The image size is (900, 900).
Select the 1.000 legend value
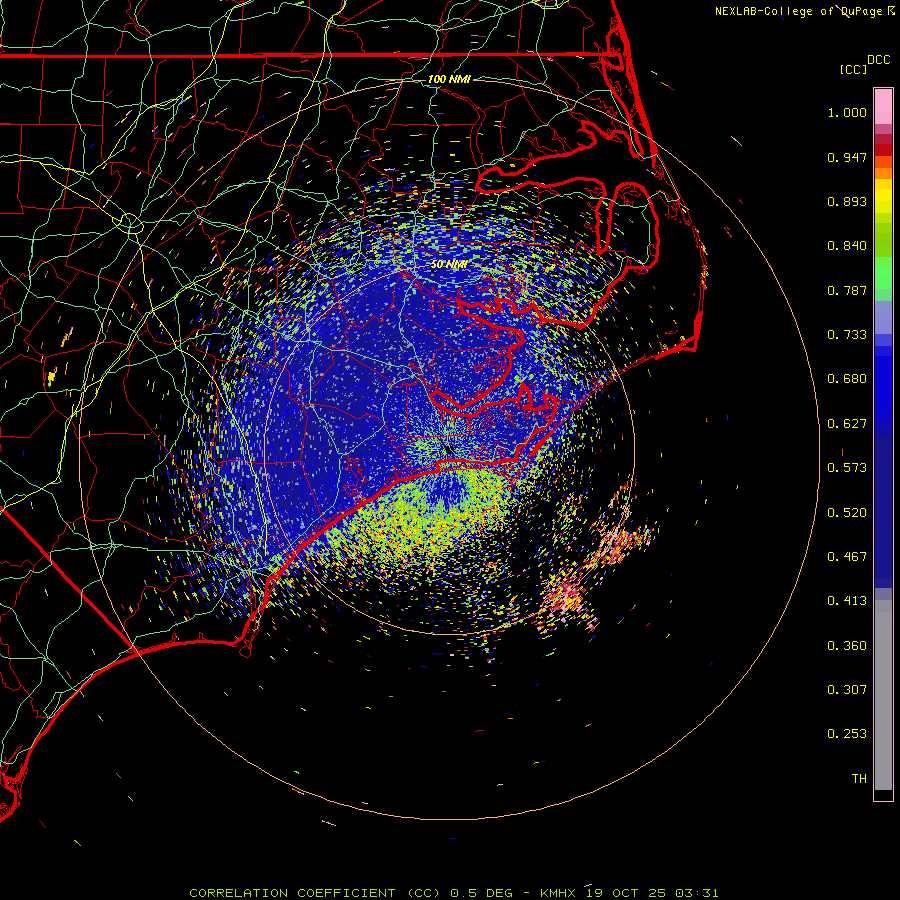click(x=847, y=112)
